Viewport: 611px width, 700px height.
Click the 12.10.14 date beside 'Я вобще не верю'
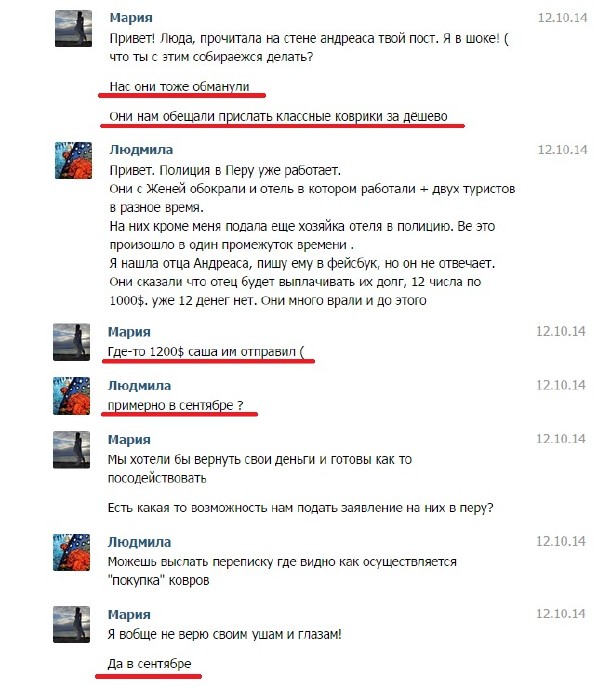click(x=561, y=614)
